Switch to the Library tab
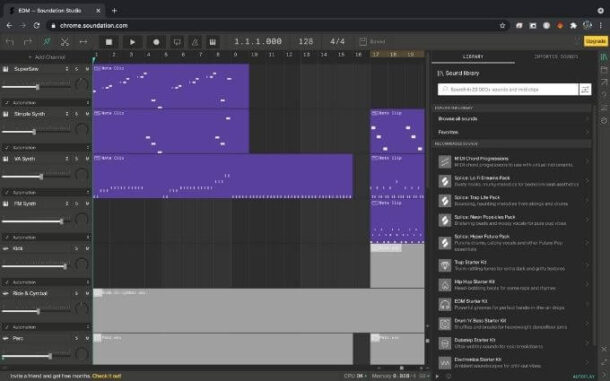 coord(473,57)
